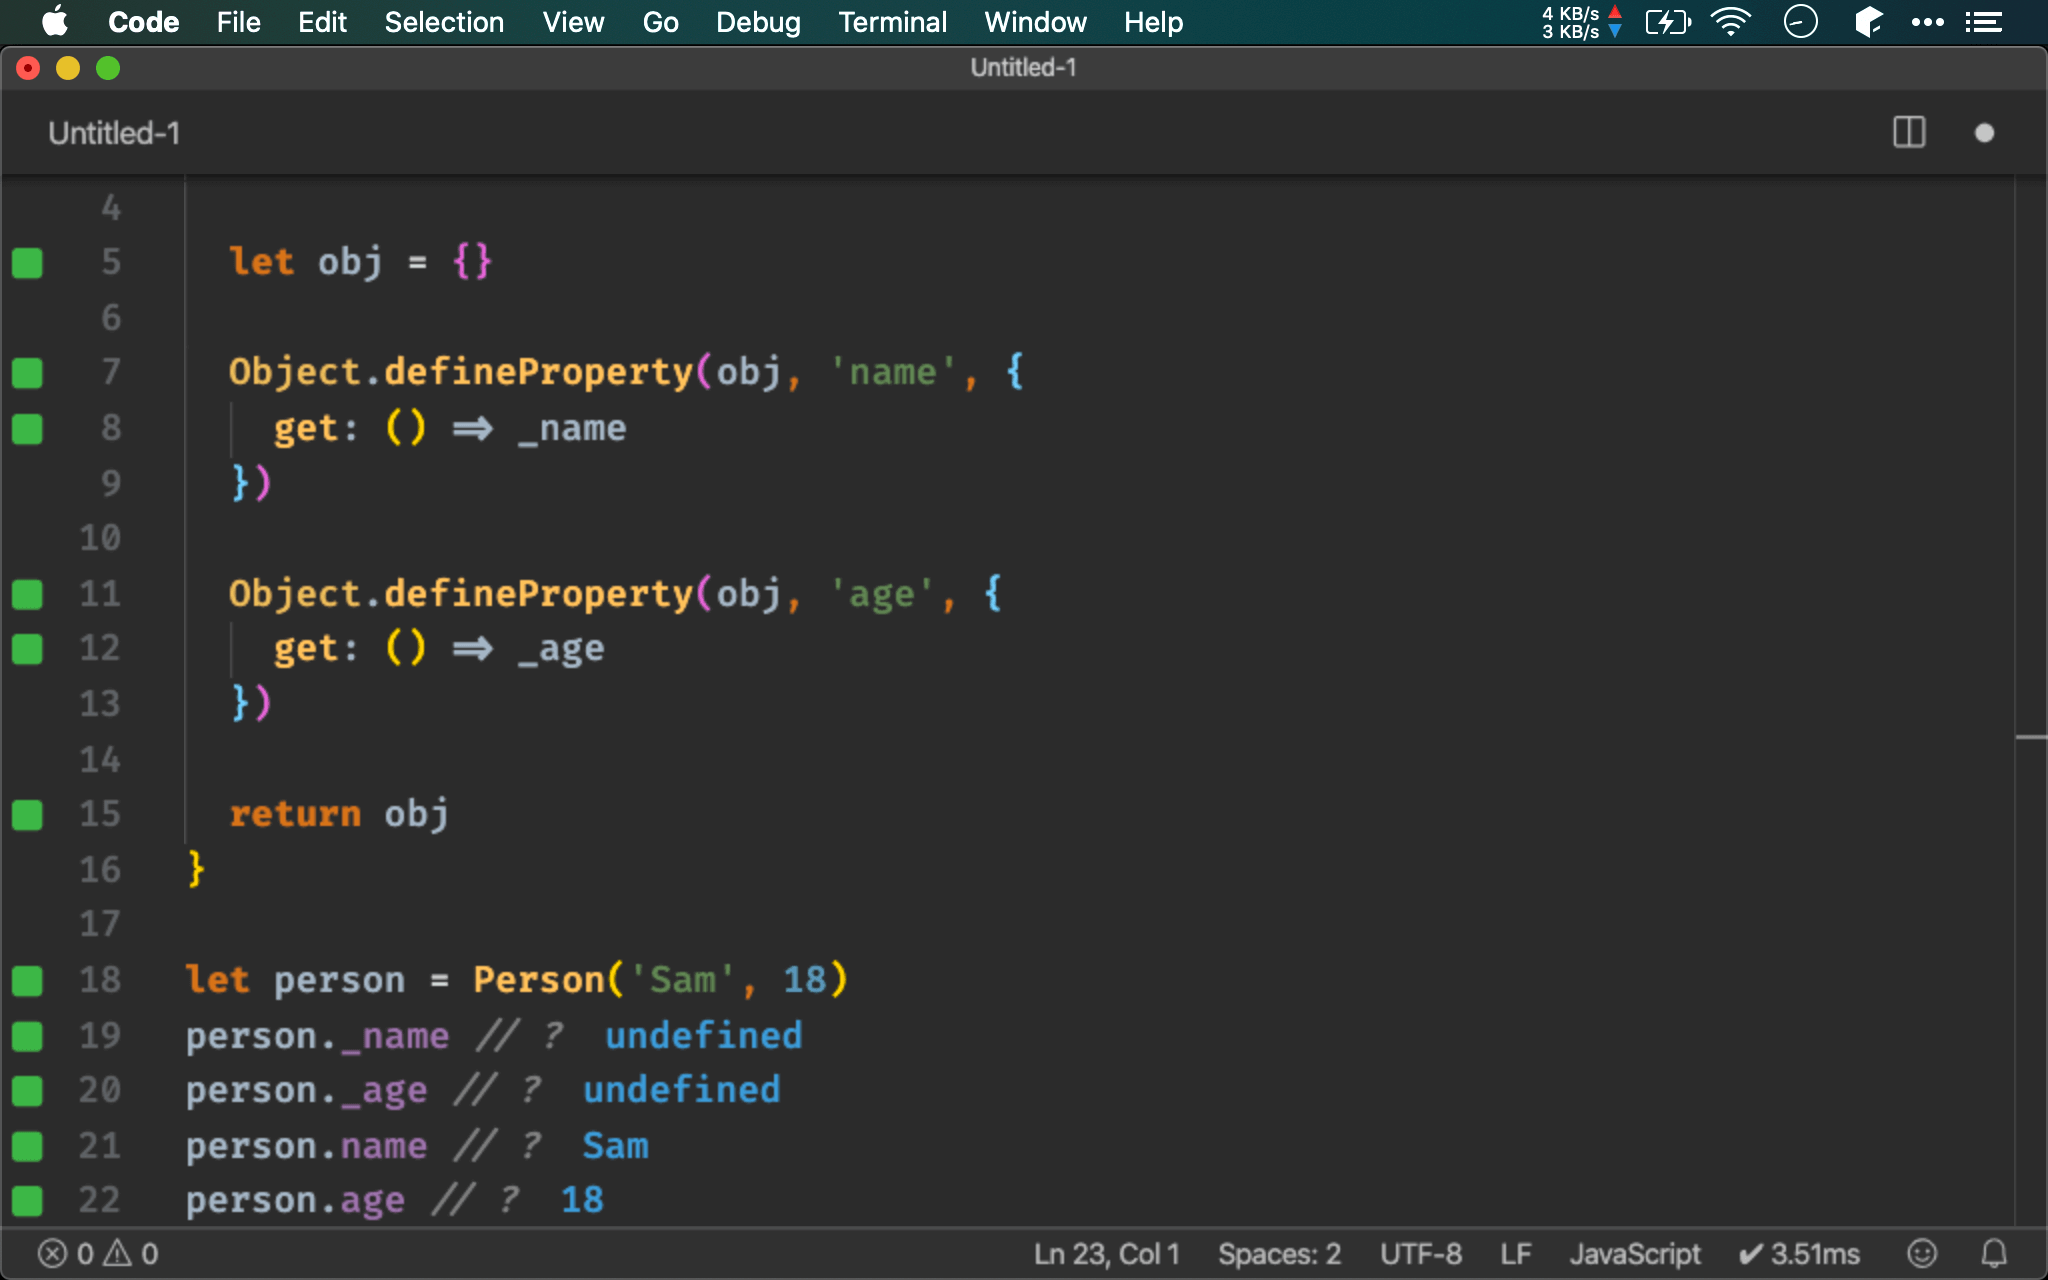This screenshot has width=2048, height=1280.
Task: Click the Ln 23, Col 1 position indicator
Action: [x=1106, y=1253]
